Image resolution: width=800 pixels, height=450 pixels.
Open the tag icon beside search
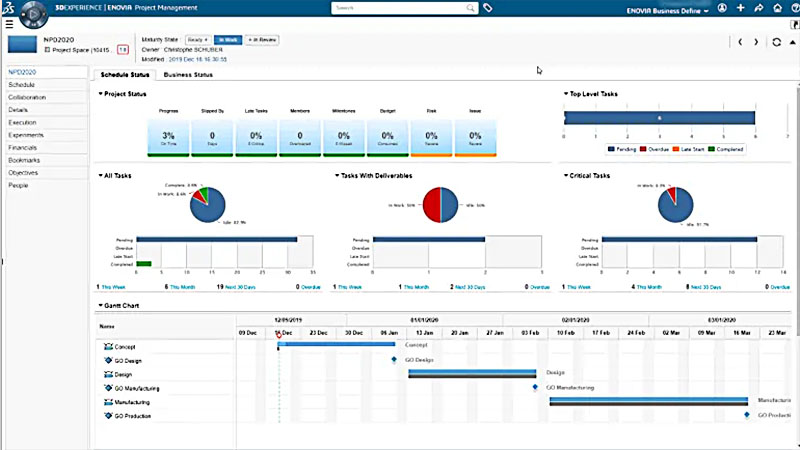coord(488,8)
